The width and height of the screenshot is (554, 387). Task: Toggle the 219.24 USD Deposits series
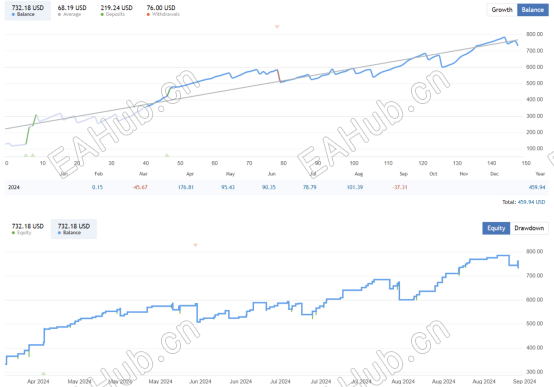tap(116, 10)
